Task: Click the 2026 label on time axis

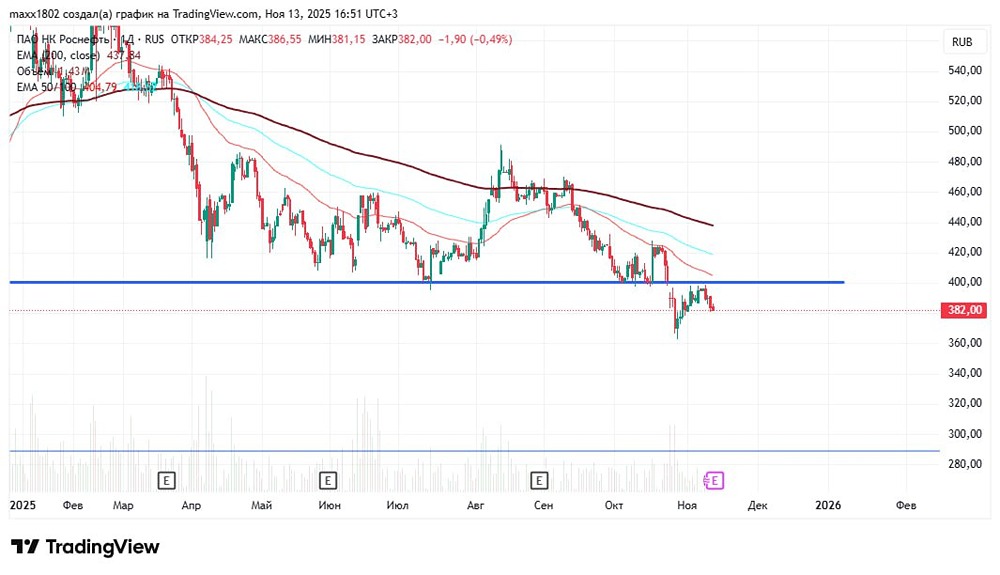Action: (x=828, y=505)
